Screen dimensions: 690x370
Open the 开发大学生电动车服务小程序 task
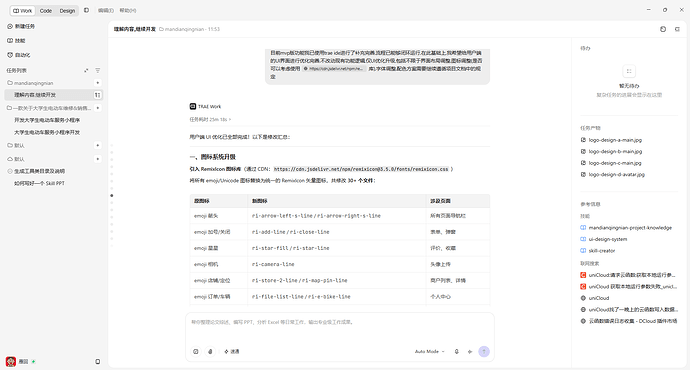47,120
